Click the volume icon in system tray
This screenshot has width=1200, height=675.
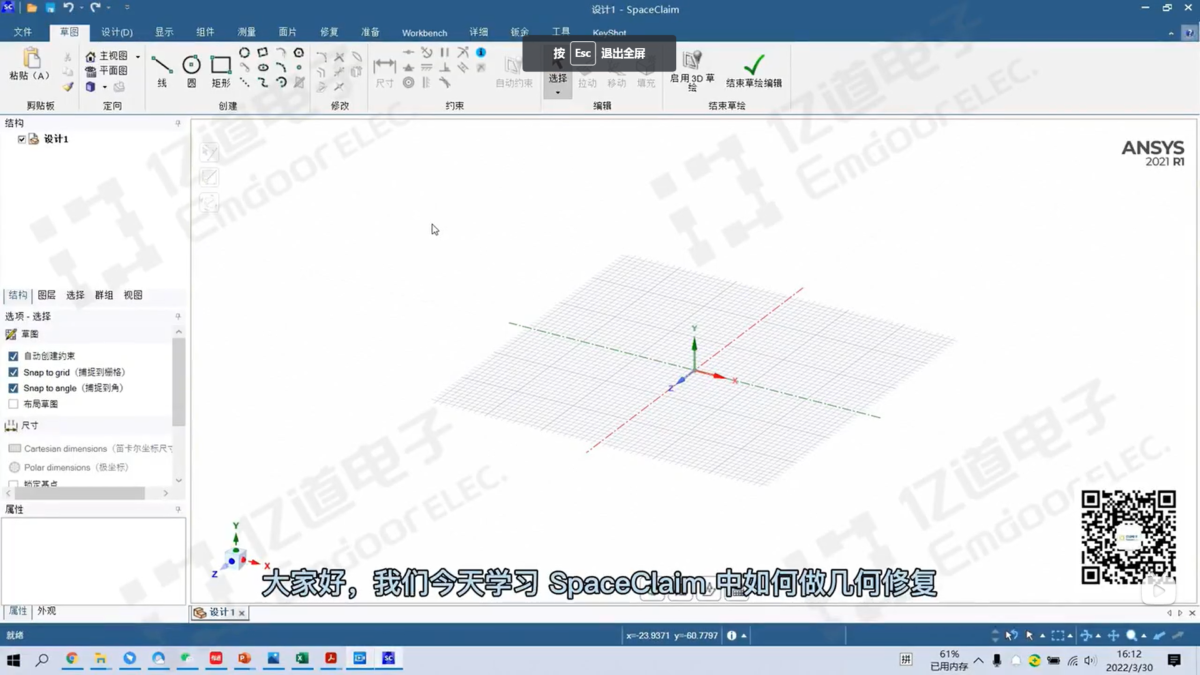[x=1090, y=660]
